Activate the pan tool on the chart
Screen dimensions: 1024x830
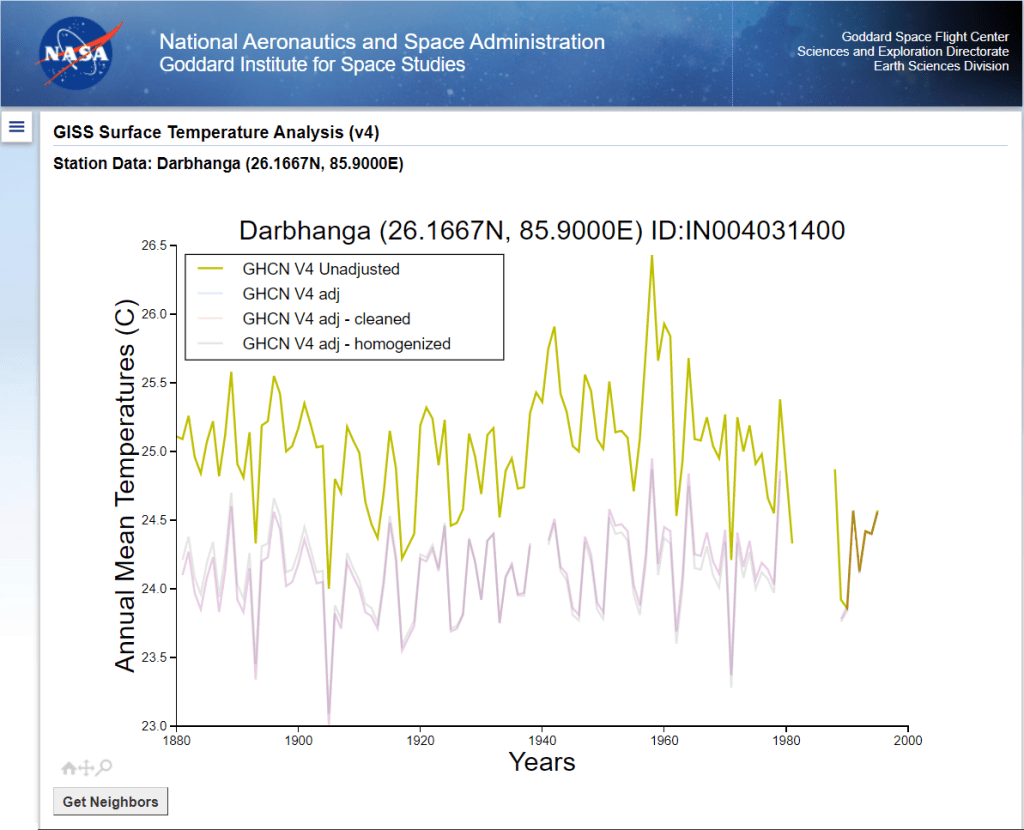(86, 768)
